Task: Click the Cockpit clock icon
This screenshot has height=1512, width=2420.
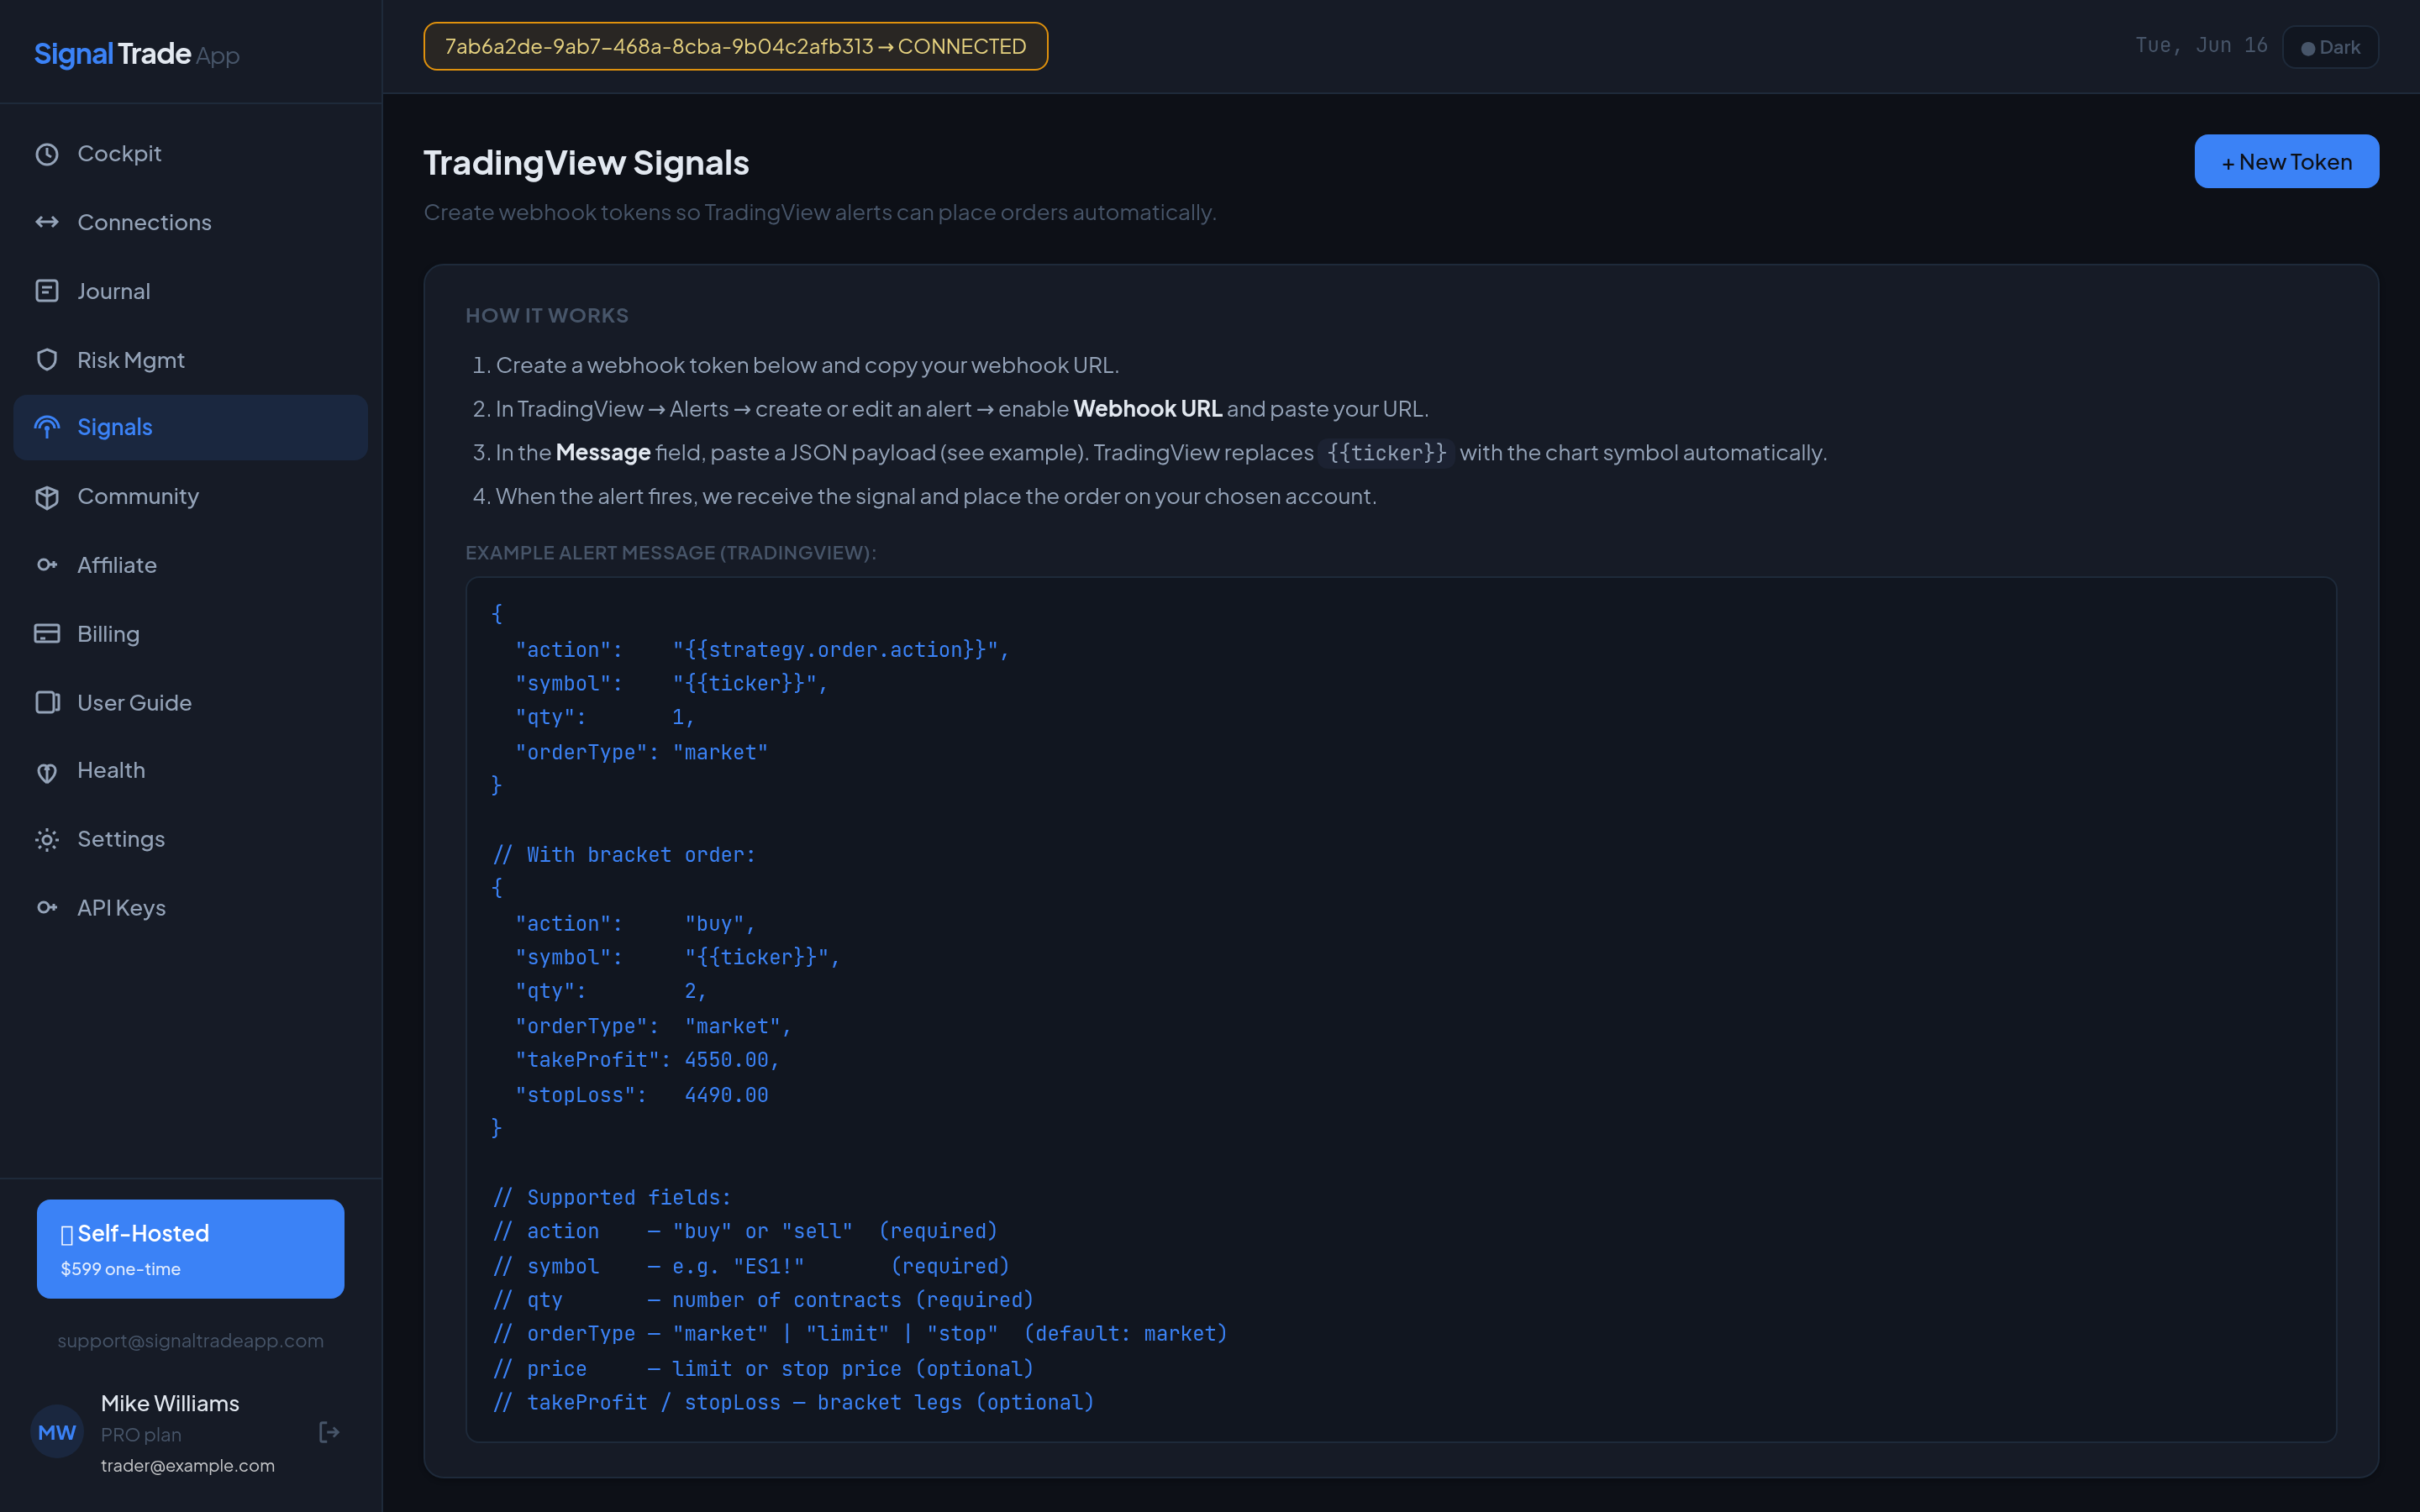Action: [47, 154]
